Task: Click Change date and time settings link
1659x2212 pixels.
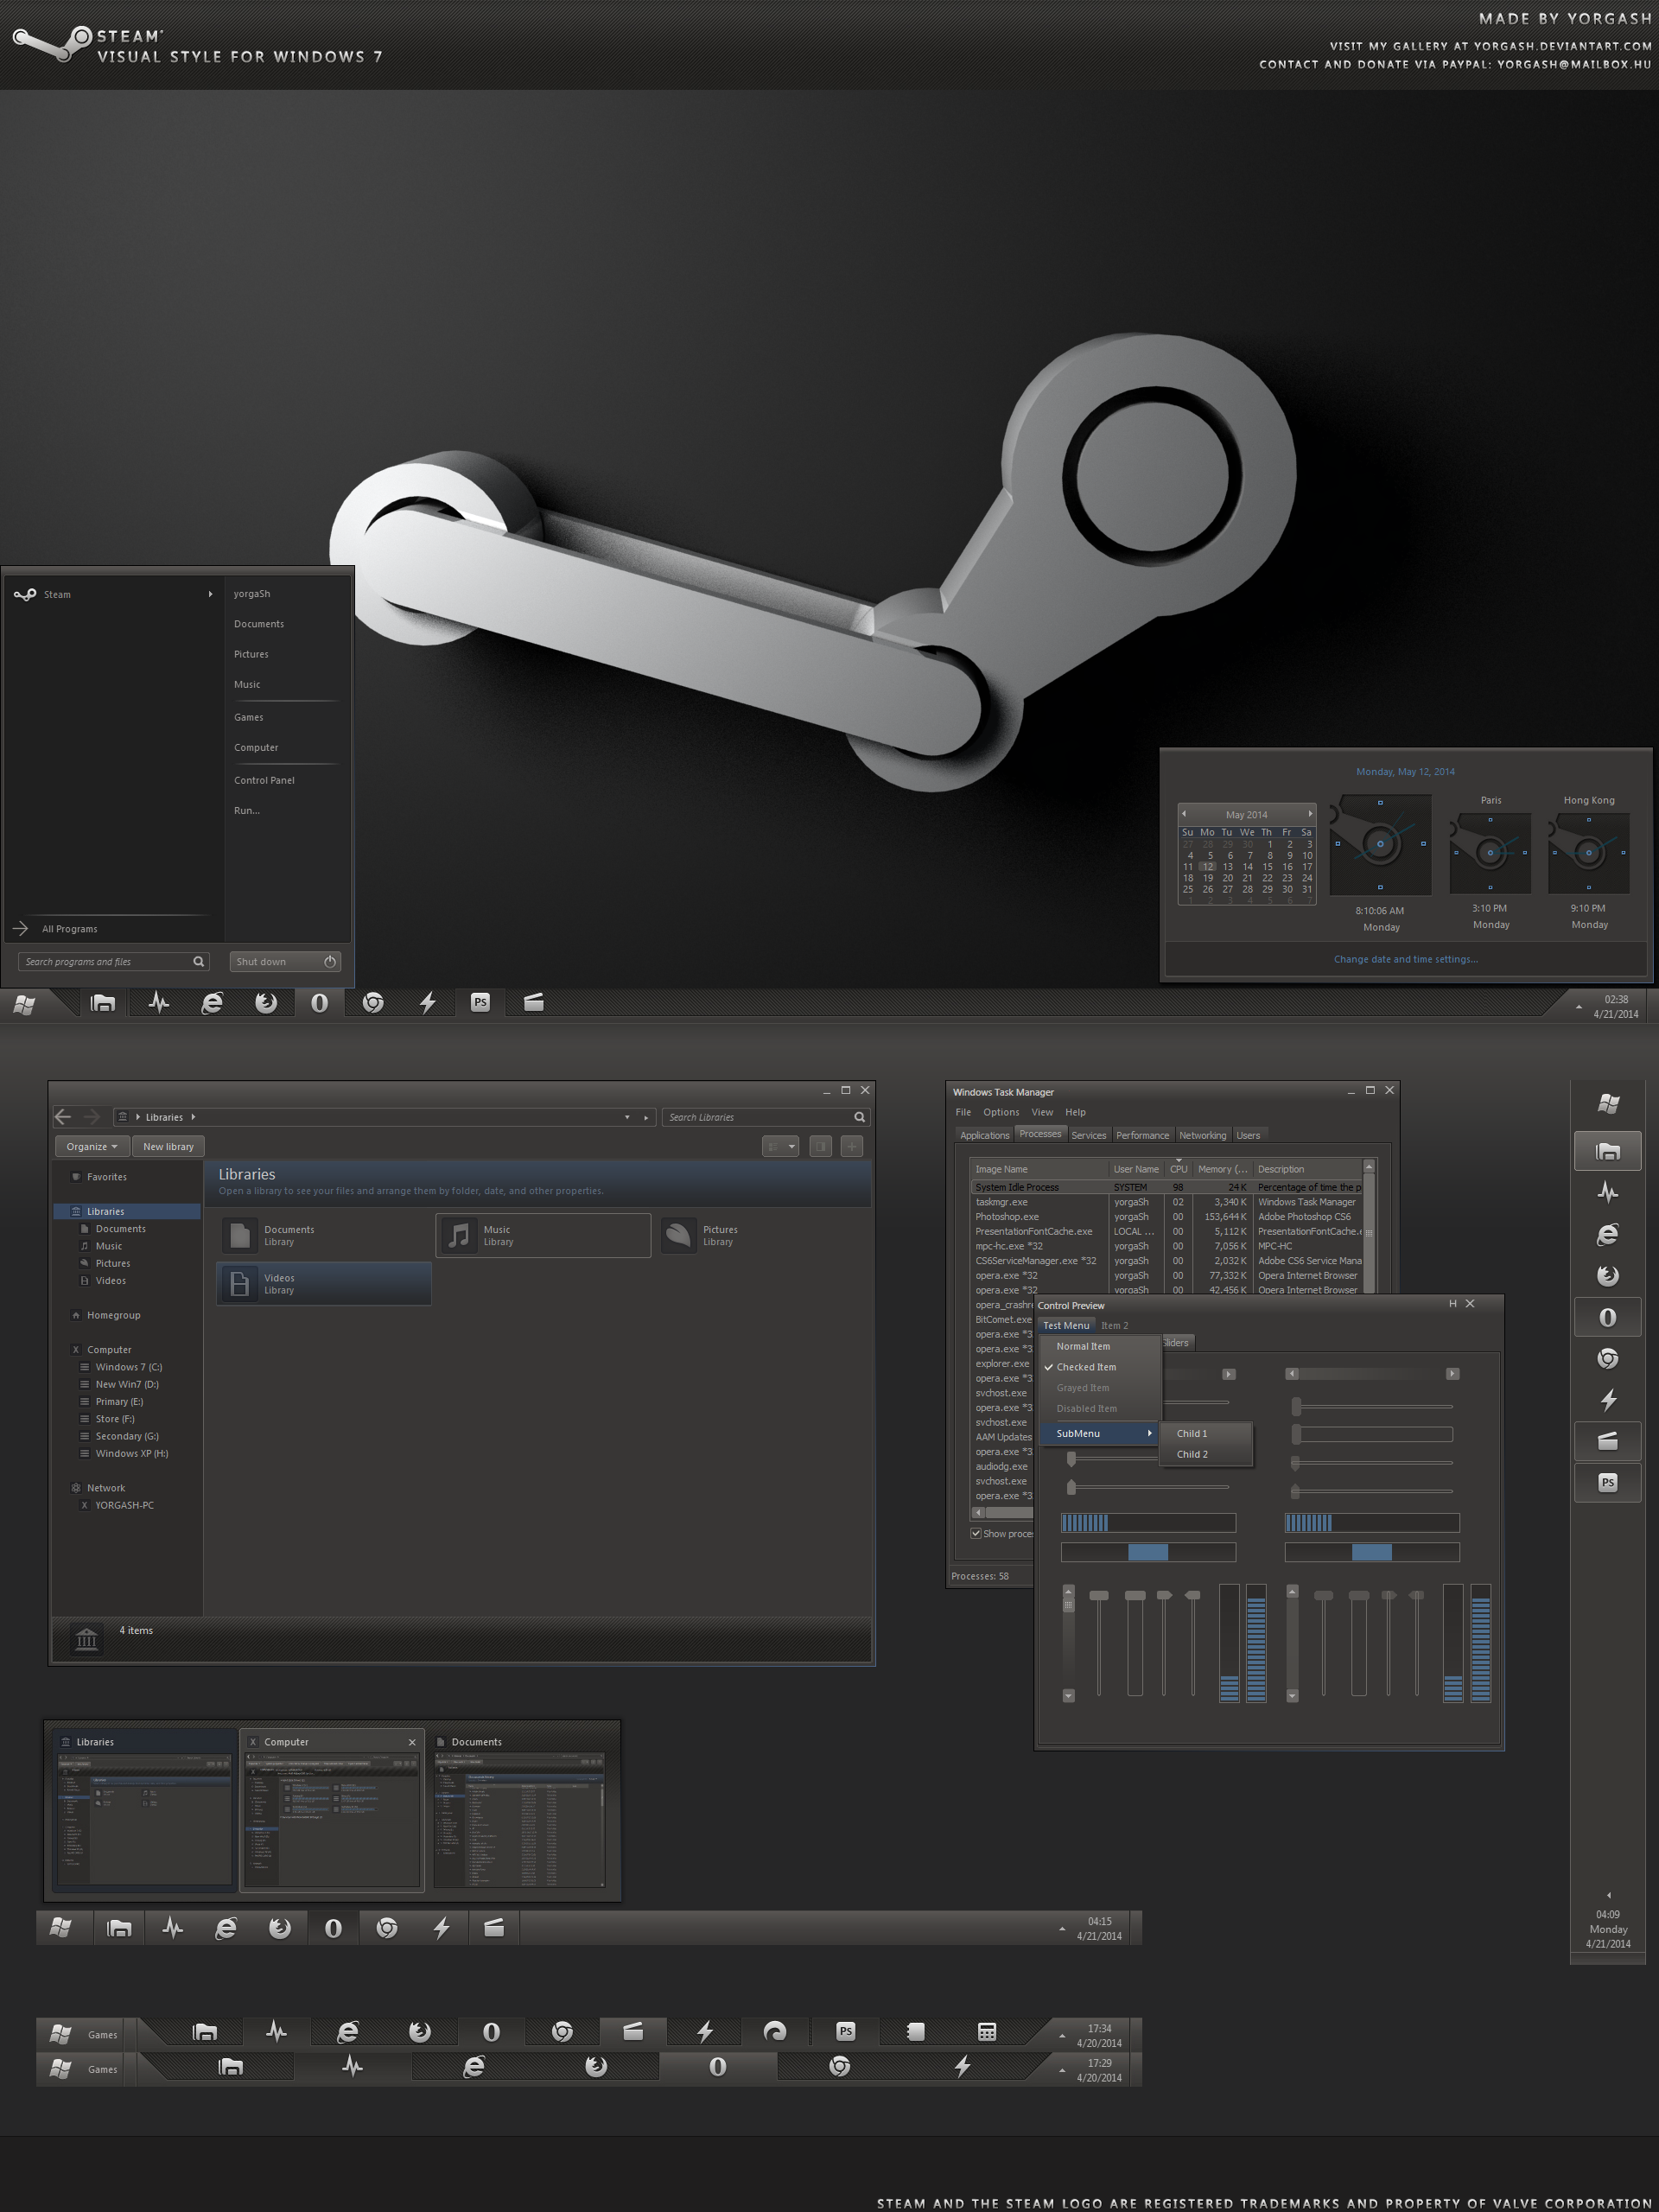Action: tap(1405, 959)
